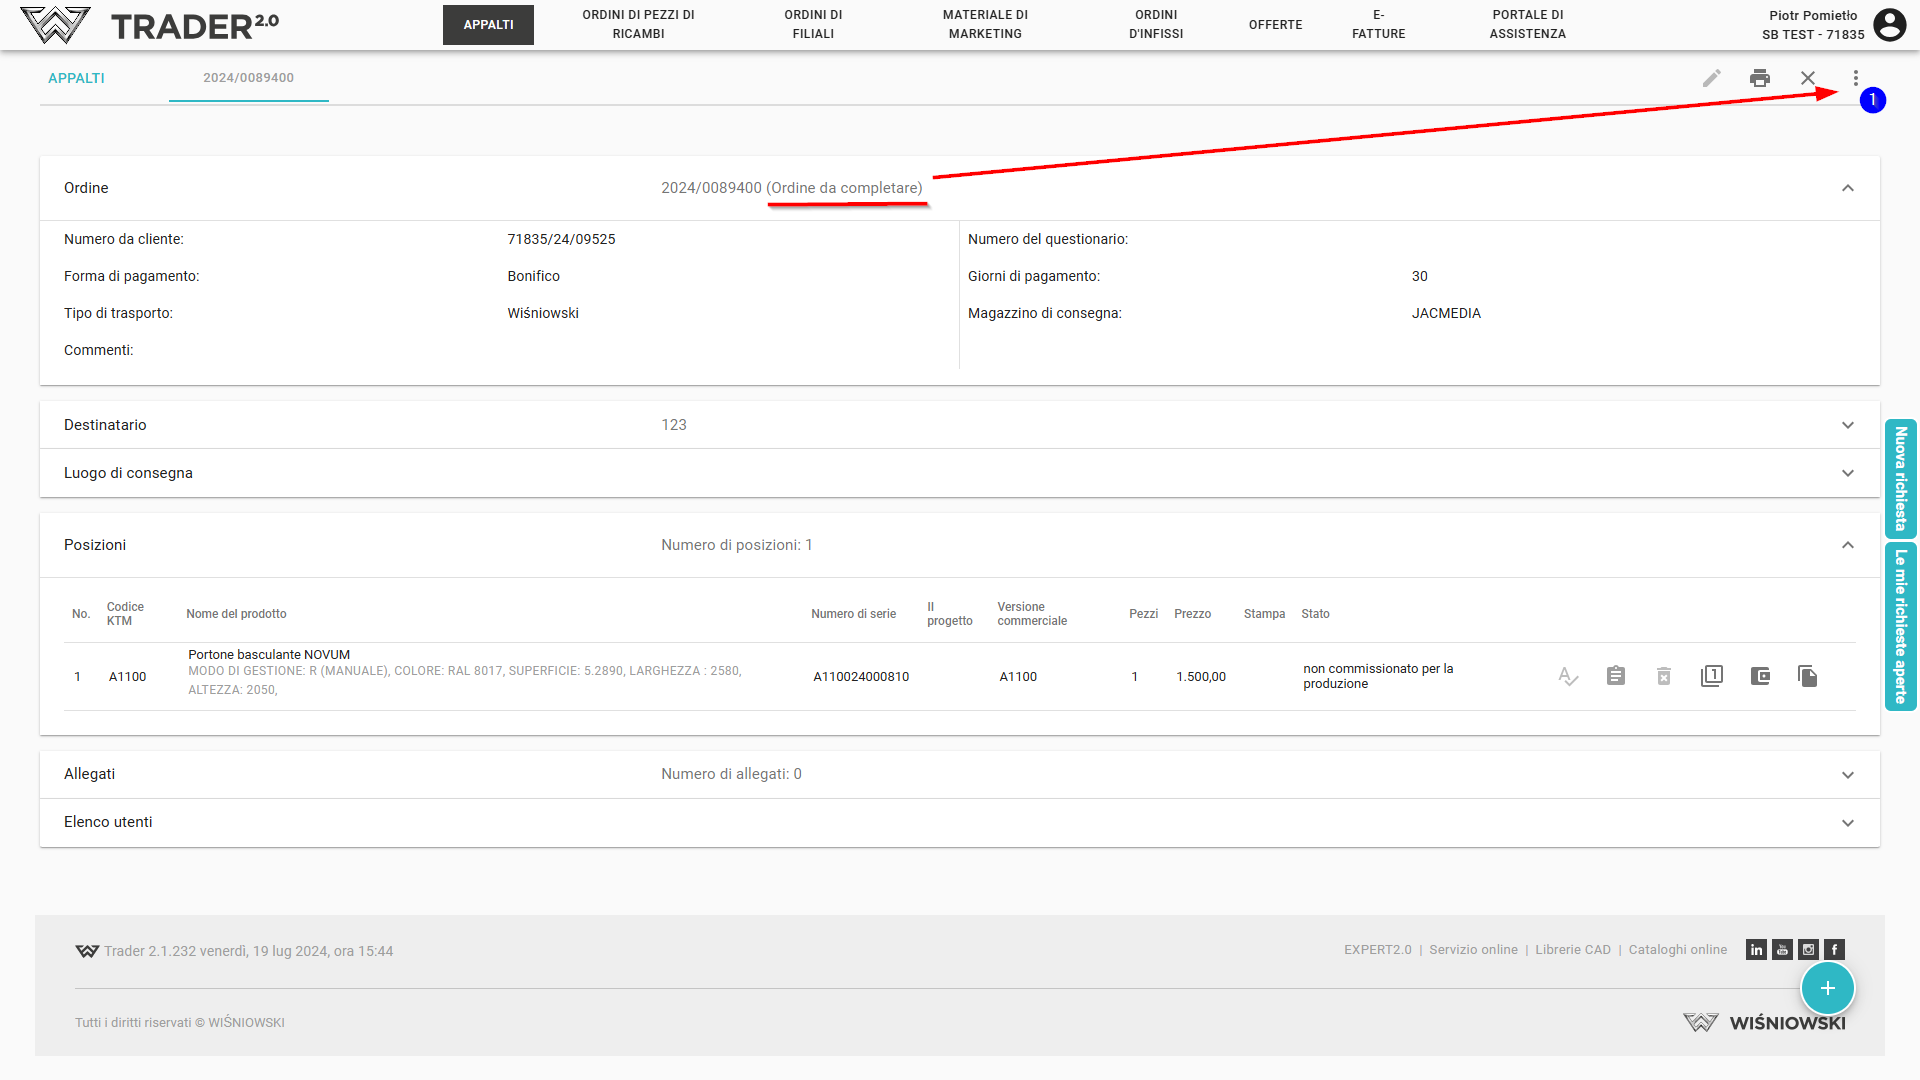The height and width of the screenshot is (1080, 1920).
Task: Collapse the Ordine section
Action: pyautogui.click(x=1848, y=188)
